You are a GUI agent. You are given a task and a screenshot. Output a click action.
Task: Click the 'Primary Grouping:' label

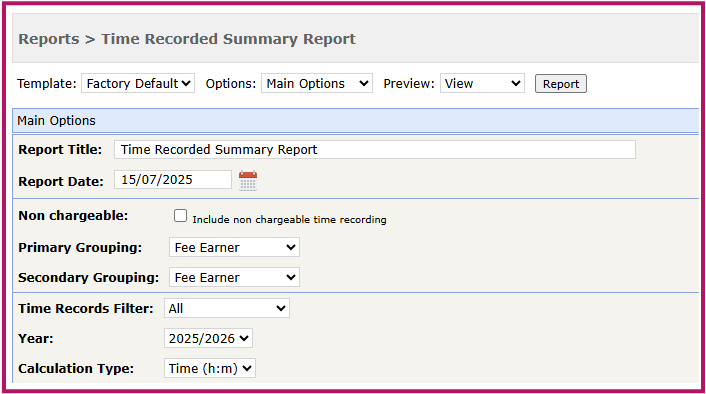[80, 248]
